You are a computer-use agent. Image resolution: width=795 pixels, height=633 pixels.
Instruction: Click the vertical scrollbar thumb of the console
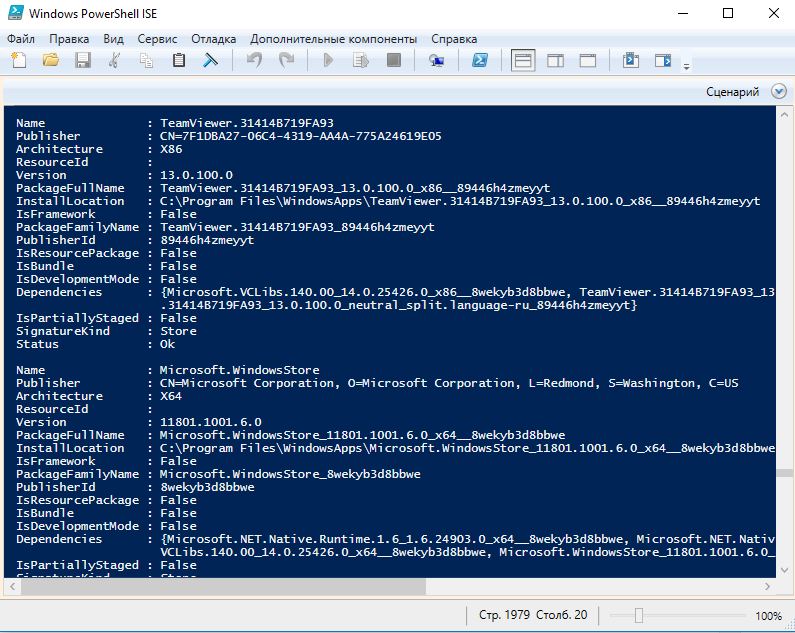[x=785, y=473]
